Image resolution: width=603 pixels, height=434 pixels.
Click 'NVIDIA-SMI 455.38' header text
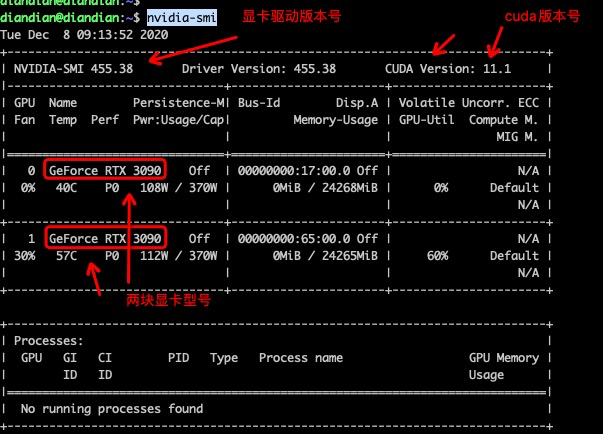pos(73,69)
